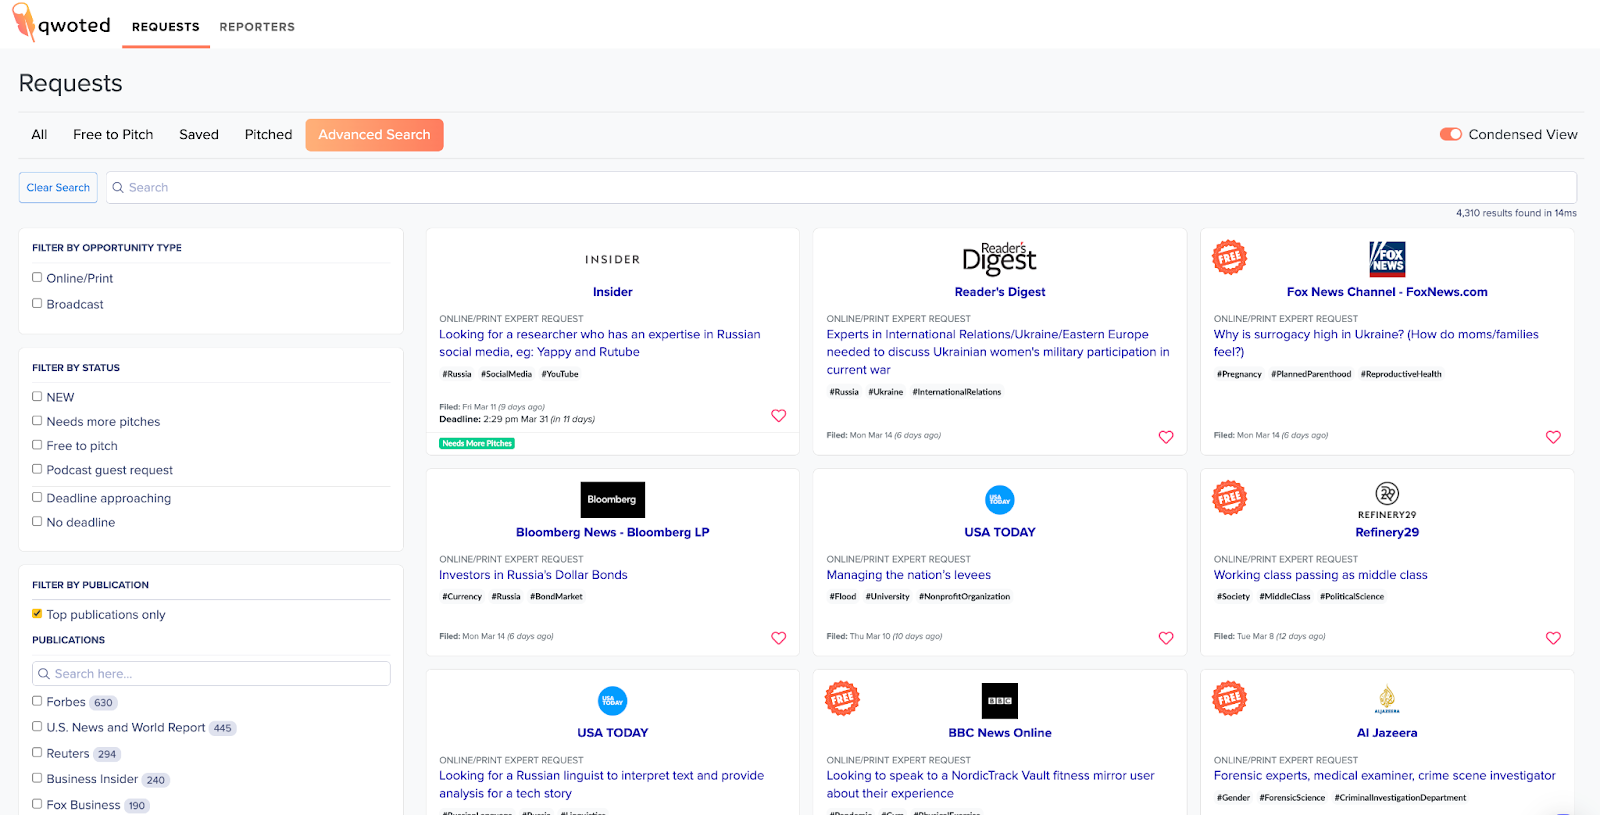This screenshot has height=815, width=1600.
Task: Click the Fox News logo image
Action: 1387,259
